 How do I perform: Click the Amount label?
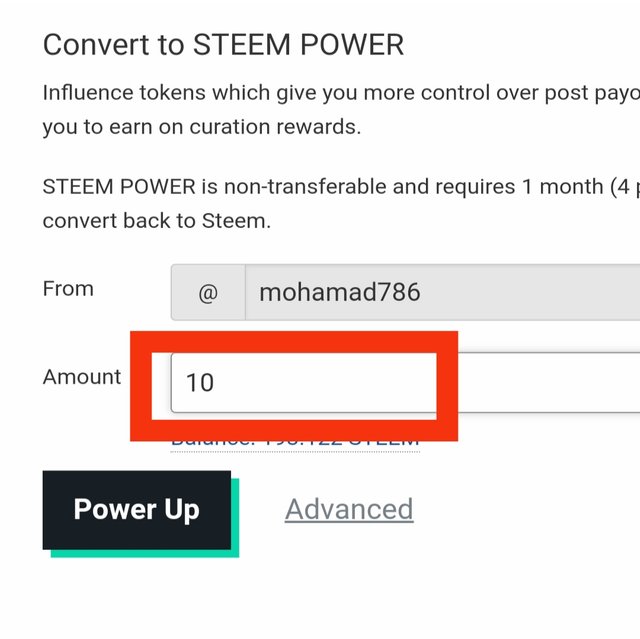coord(81,377)
